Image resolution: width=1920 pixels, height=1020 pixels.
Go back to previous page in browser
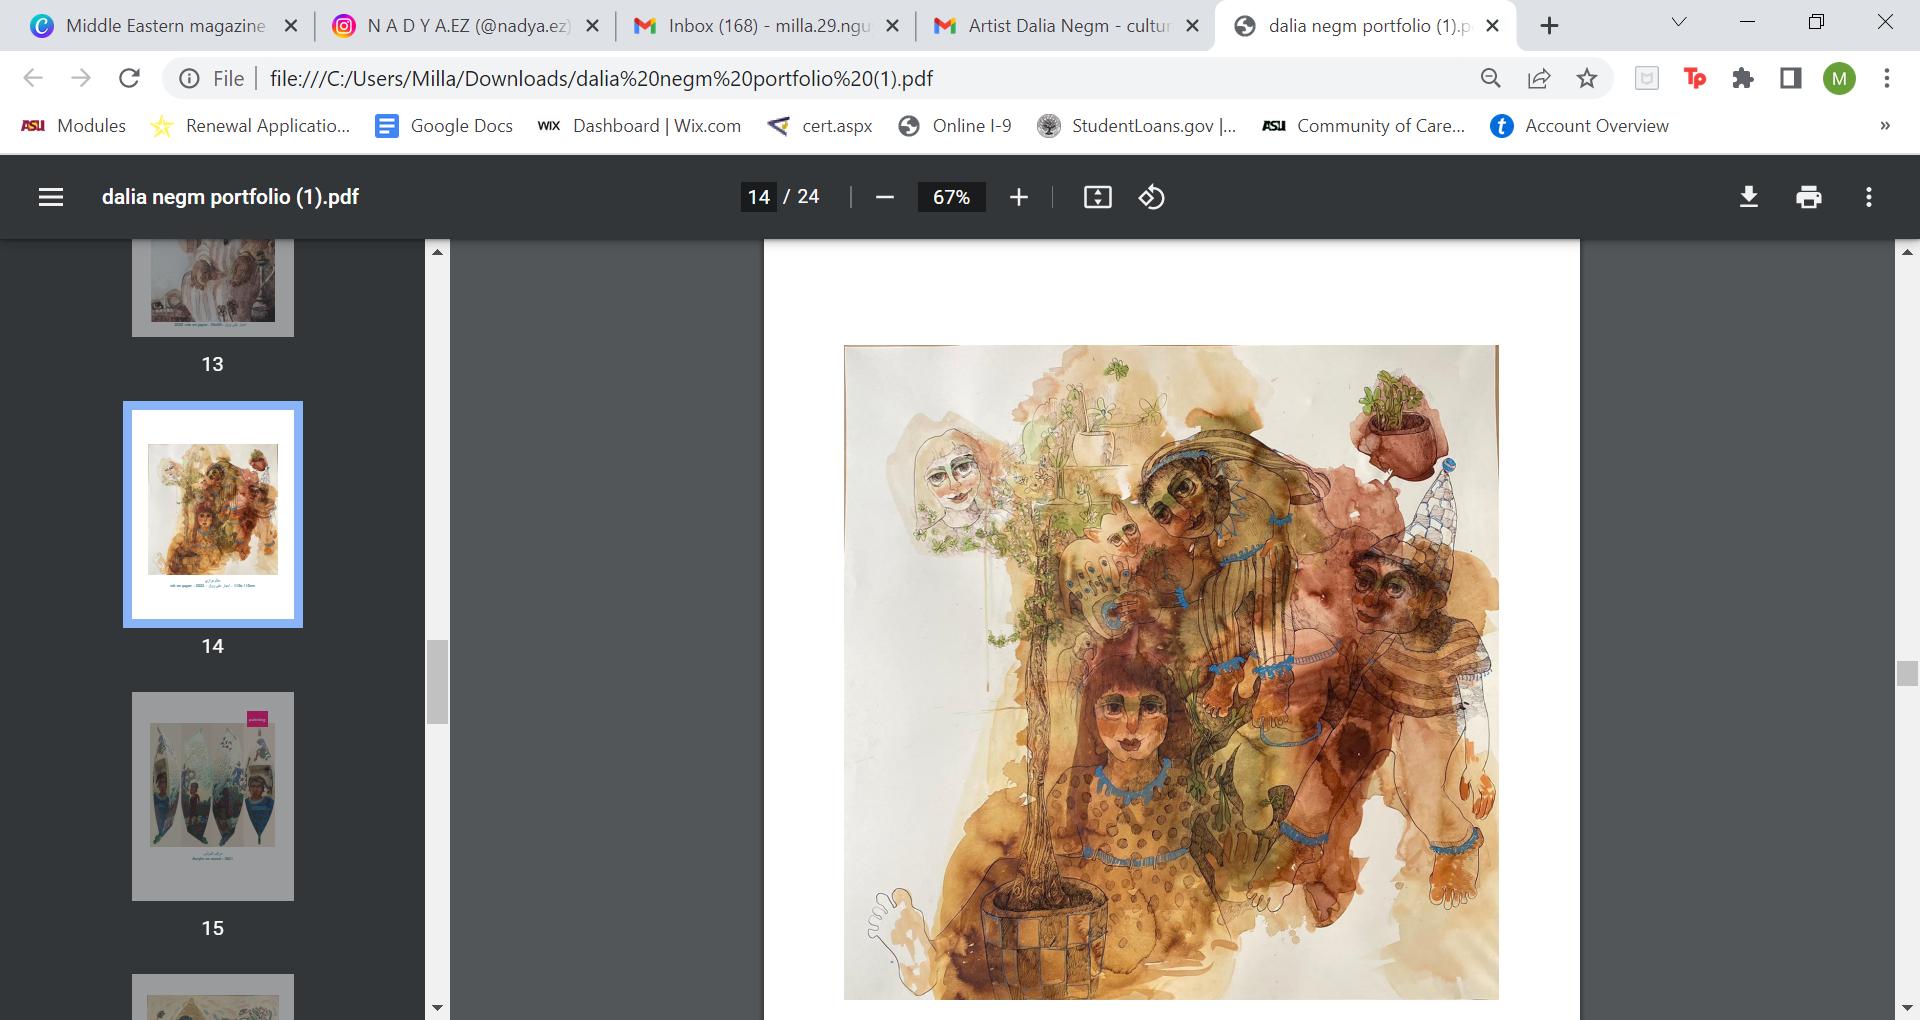(33, 78)
